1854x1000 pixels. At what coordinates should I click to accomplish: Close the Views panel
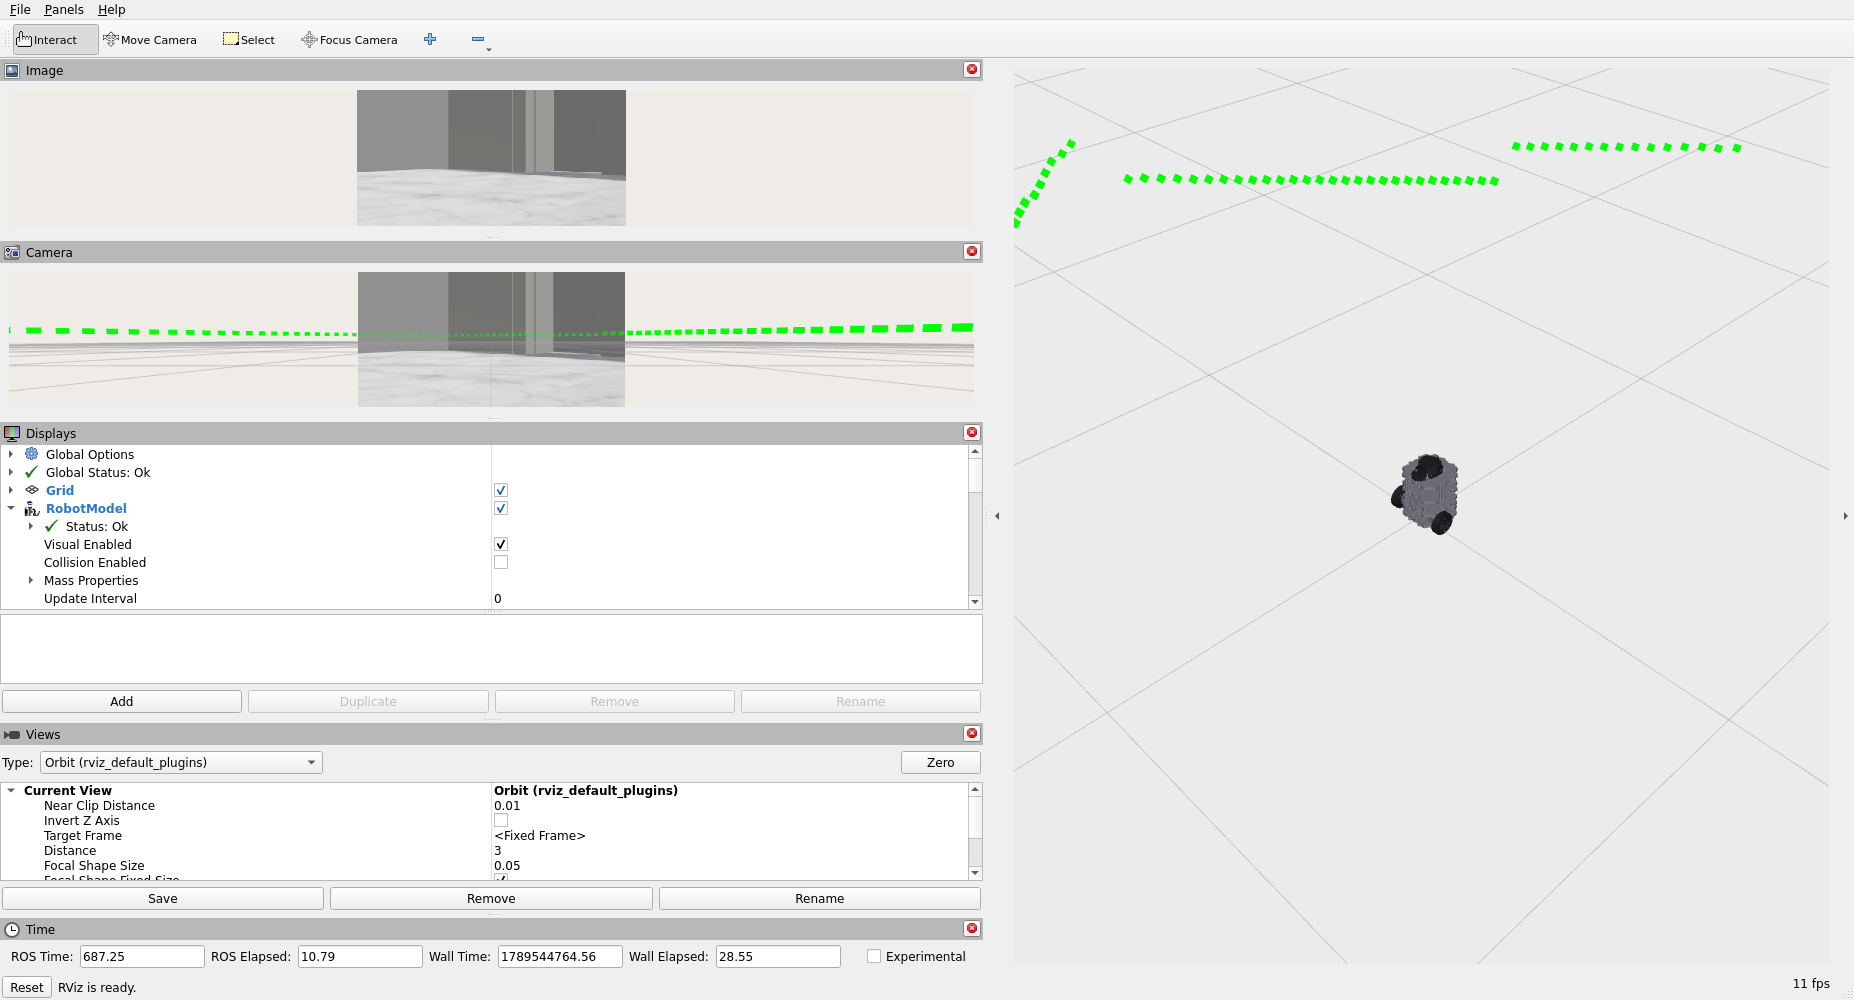[971, 733]
